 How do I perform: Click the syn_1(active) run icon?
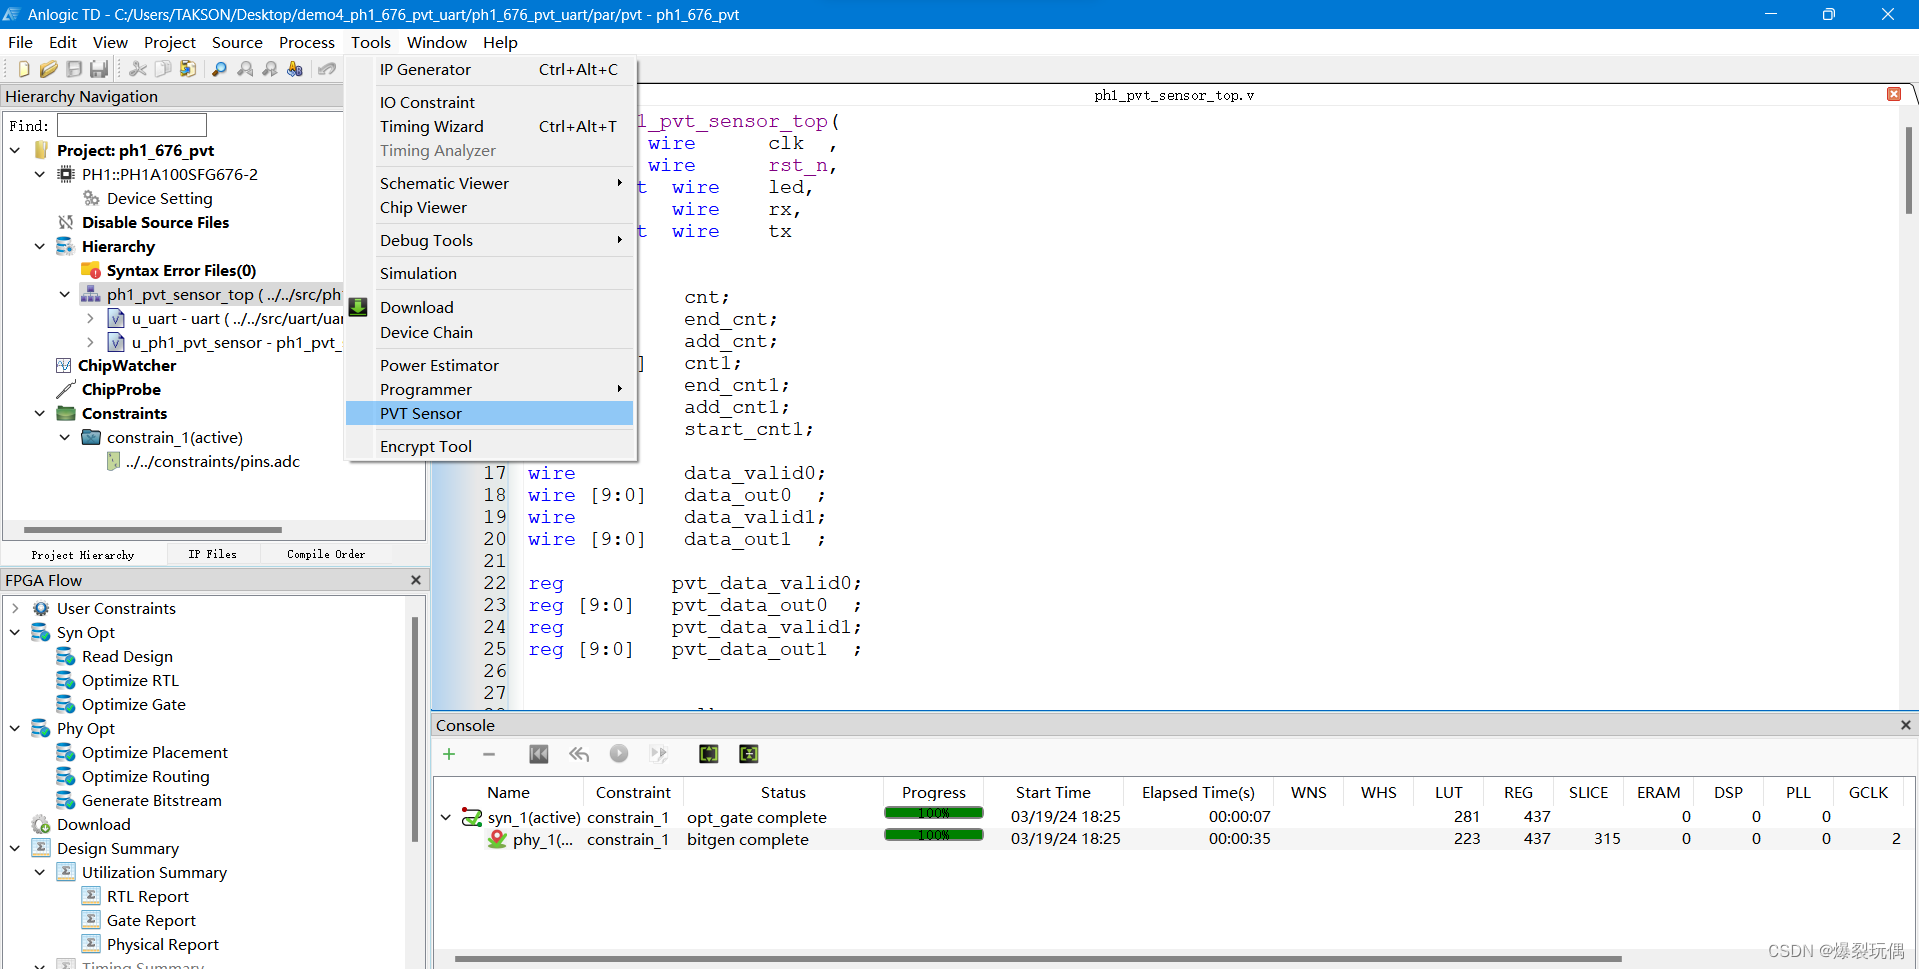(x=472, y=817)
